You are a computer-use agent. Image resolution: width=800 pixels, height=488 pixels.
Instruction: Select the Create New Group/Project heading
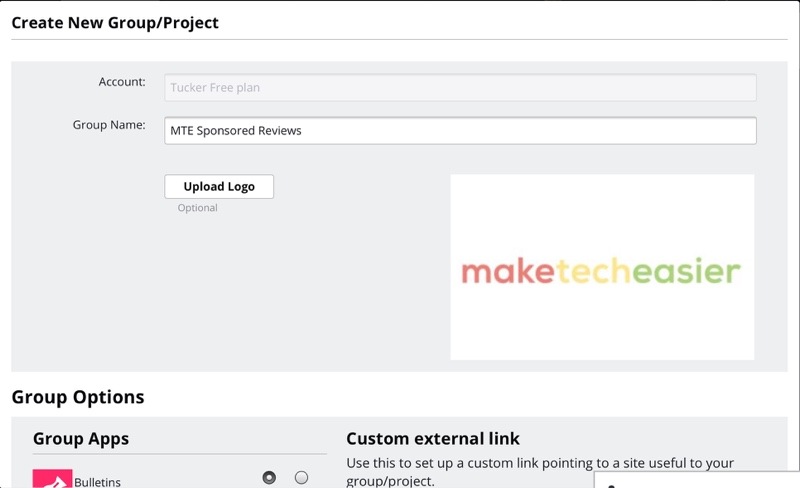(x=115, y=22)
